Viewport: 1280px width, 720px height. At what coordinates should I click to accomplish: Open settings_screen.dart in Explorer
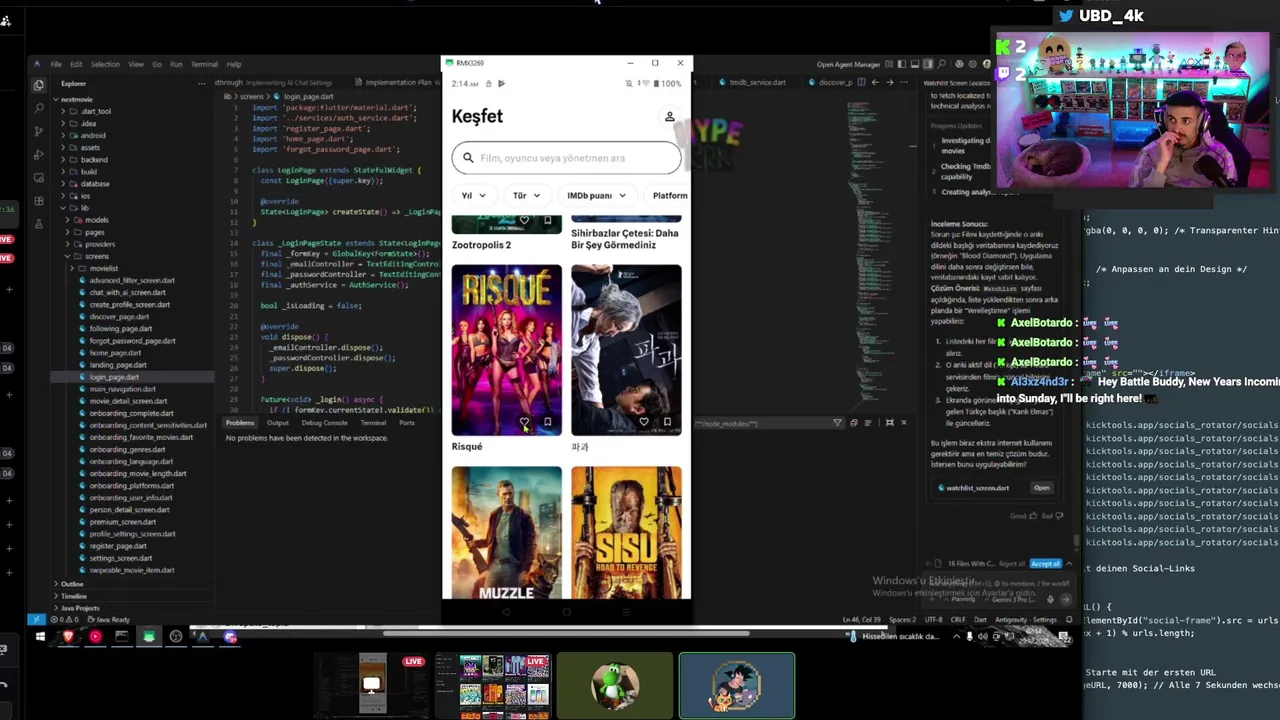(121, 558)
